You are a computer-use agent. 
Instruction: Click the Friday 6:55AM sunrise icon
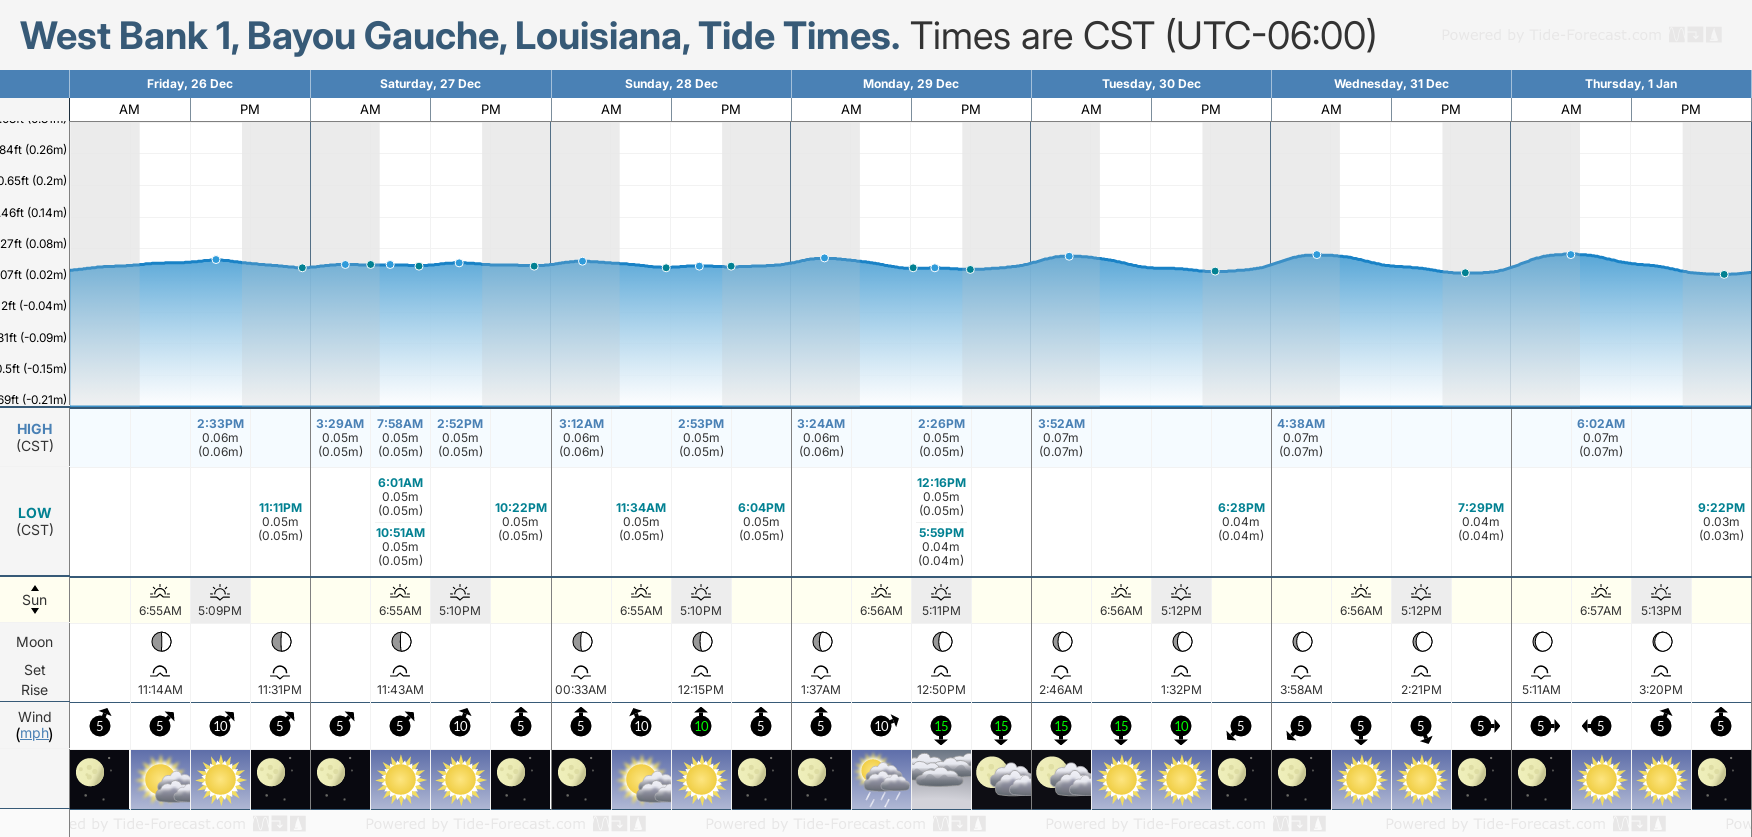coord(160,592)
